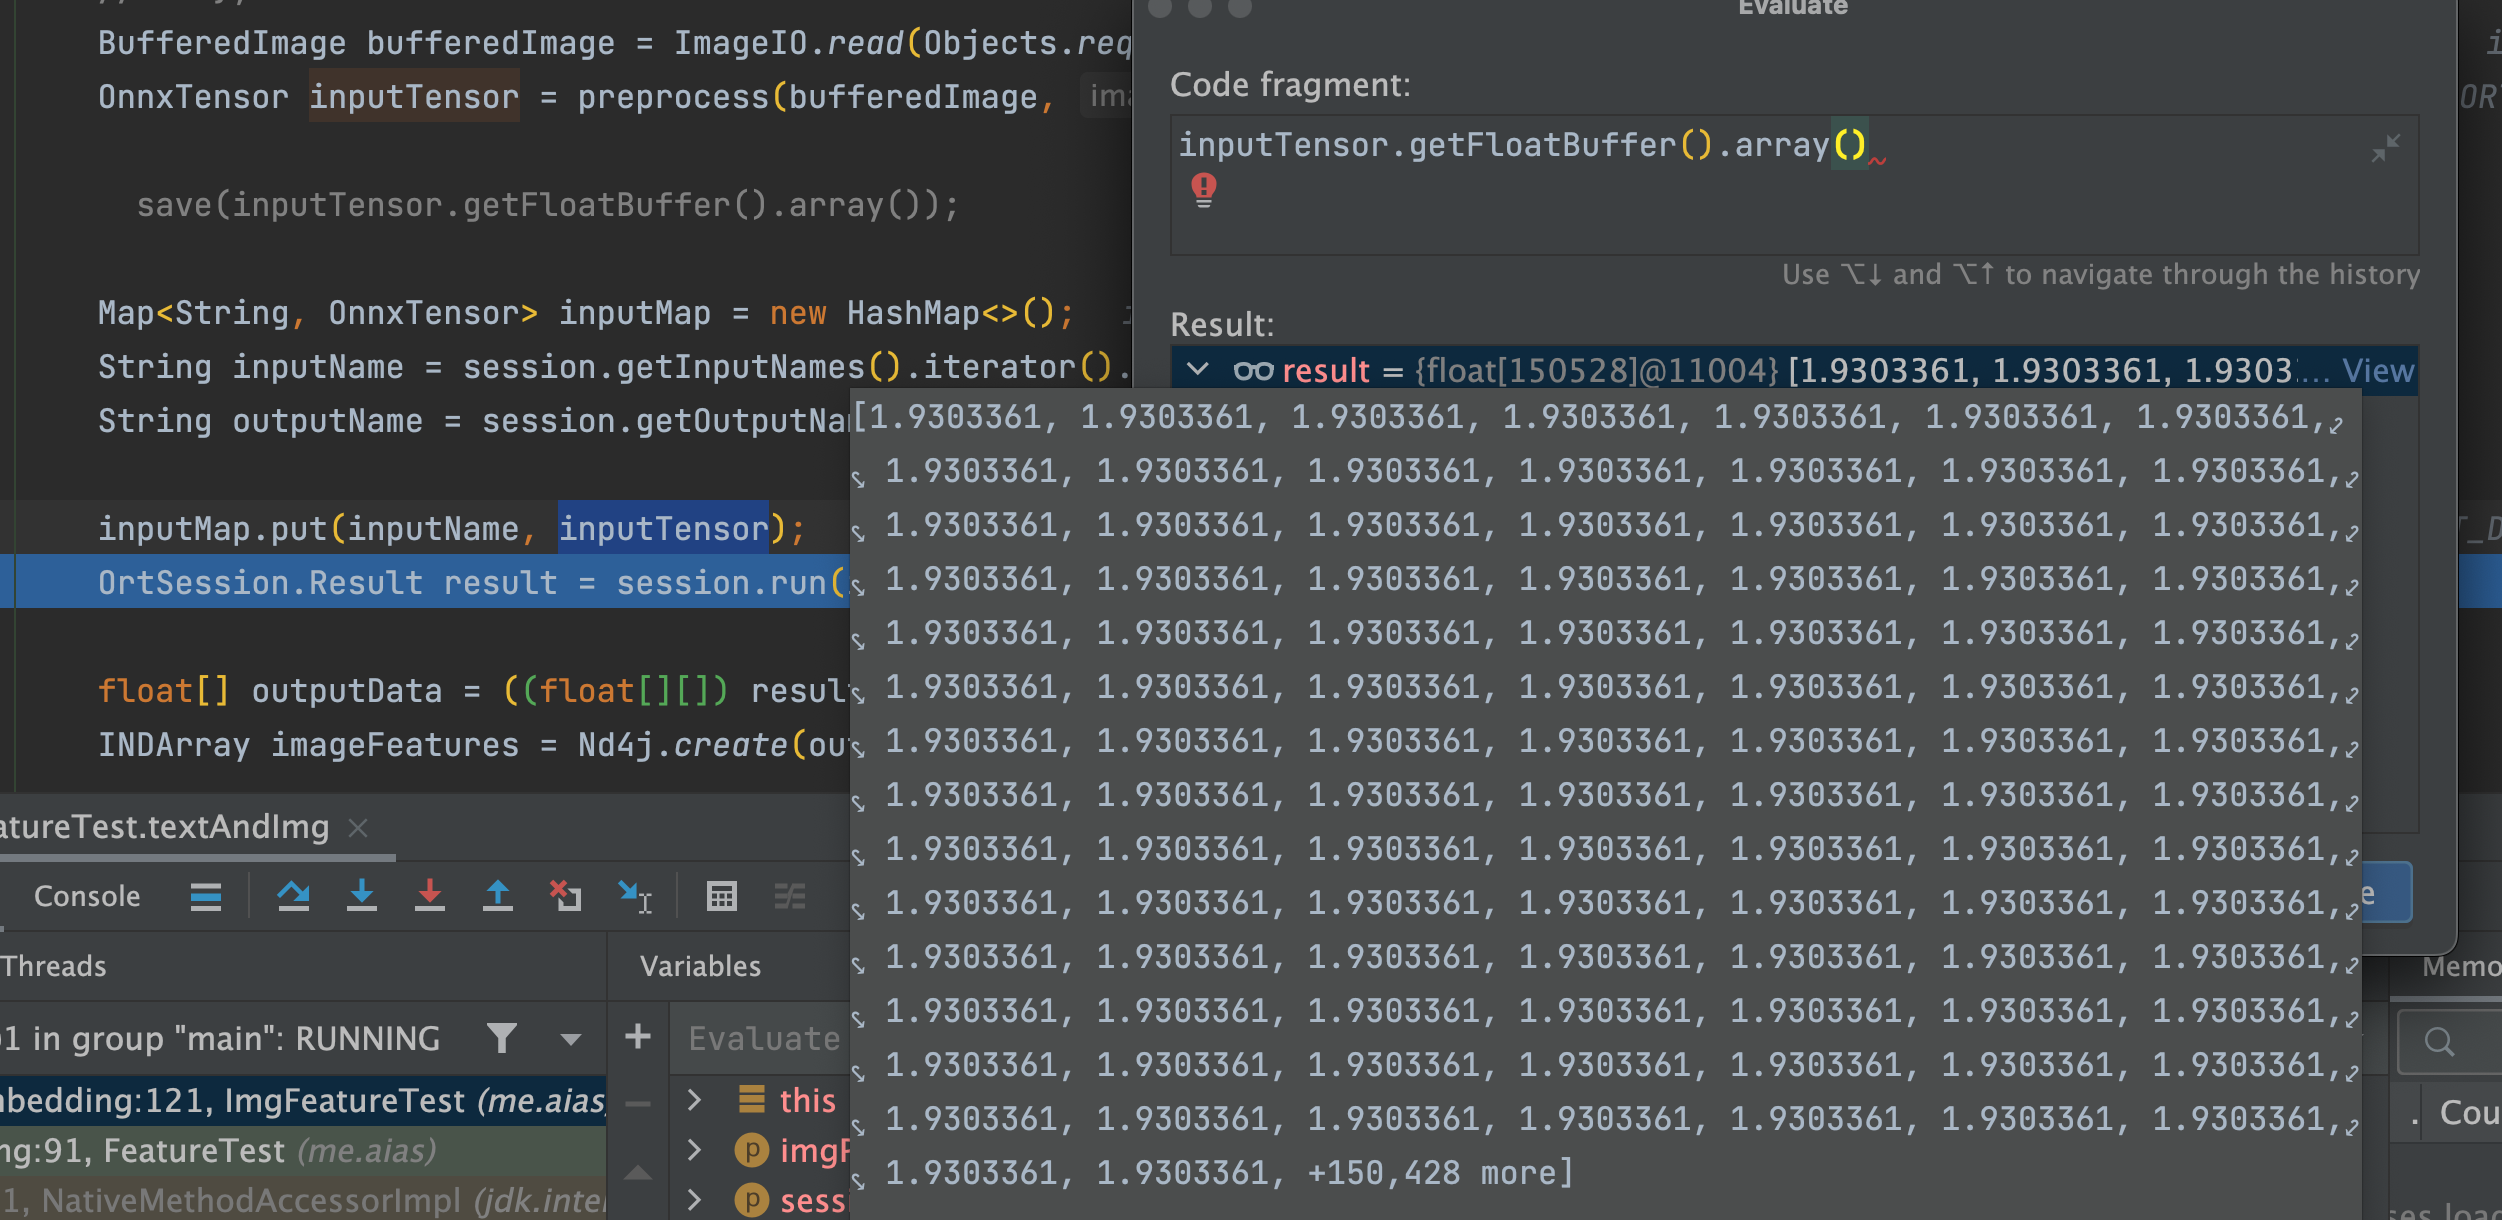Select the Step Into icon
Screen dimensions: 2502x1220
363,895
